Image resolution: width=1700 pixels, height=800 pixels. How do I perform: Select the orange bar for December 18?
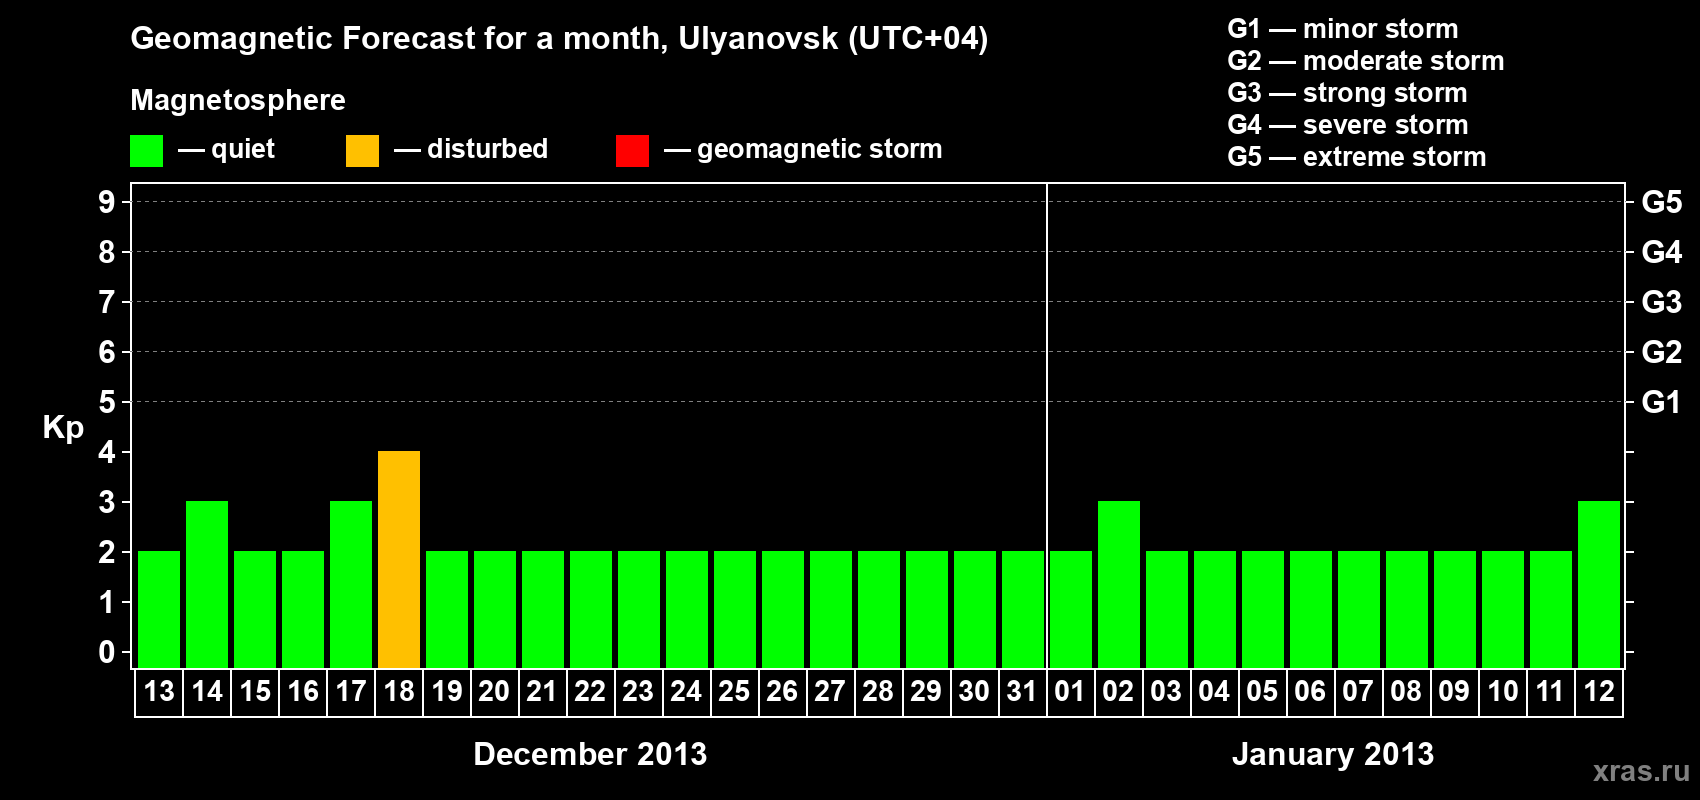tap(399, 559)
